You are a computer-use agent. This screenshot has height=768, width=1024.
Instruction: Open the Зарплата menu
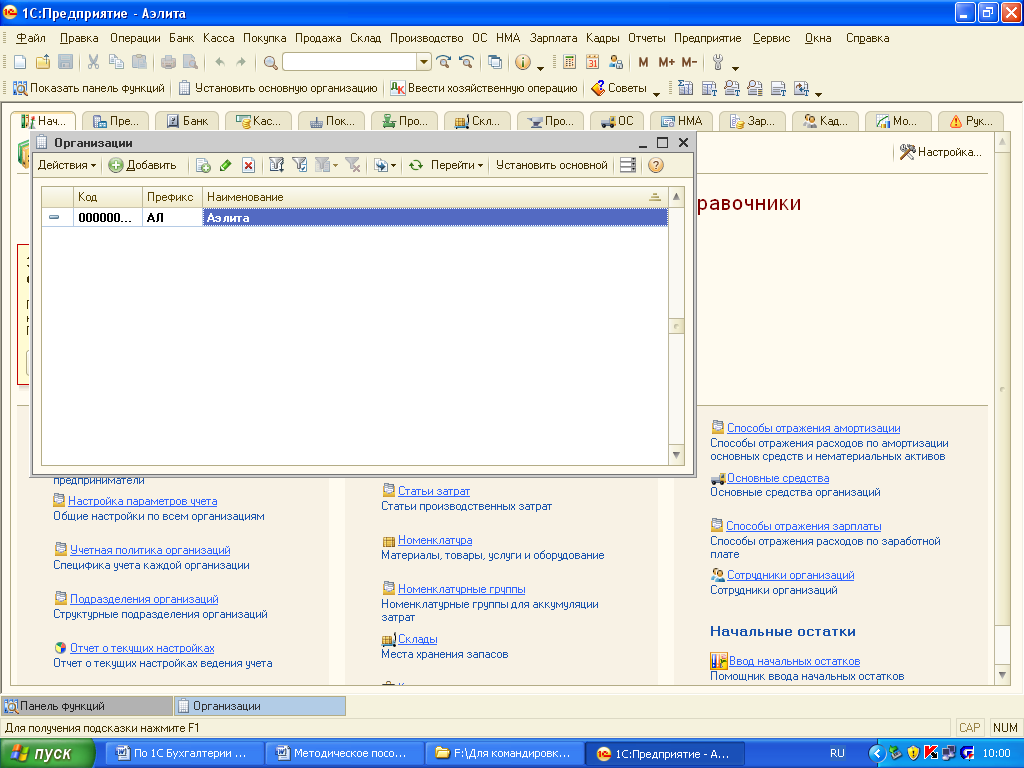(553, 38)
